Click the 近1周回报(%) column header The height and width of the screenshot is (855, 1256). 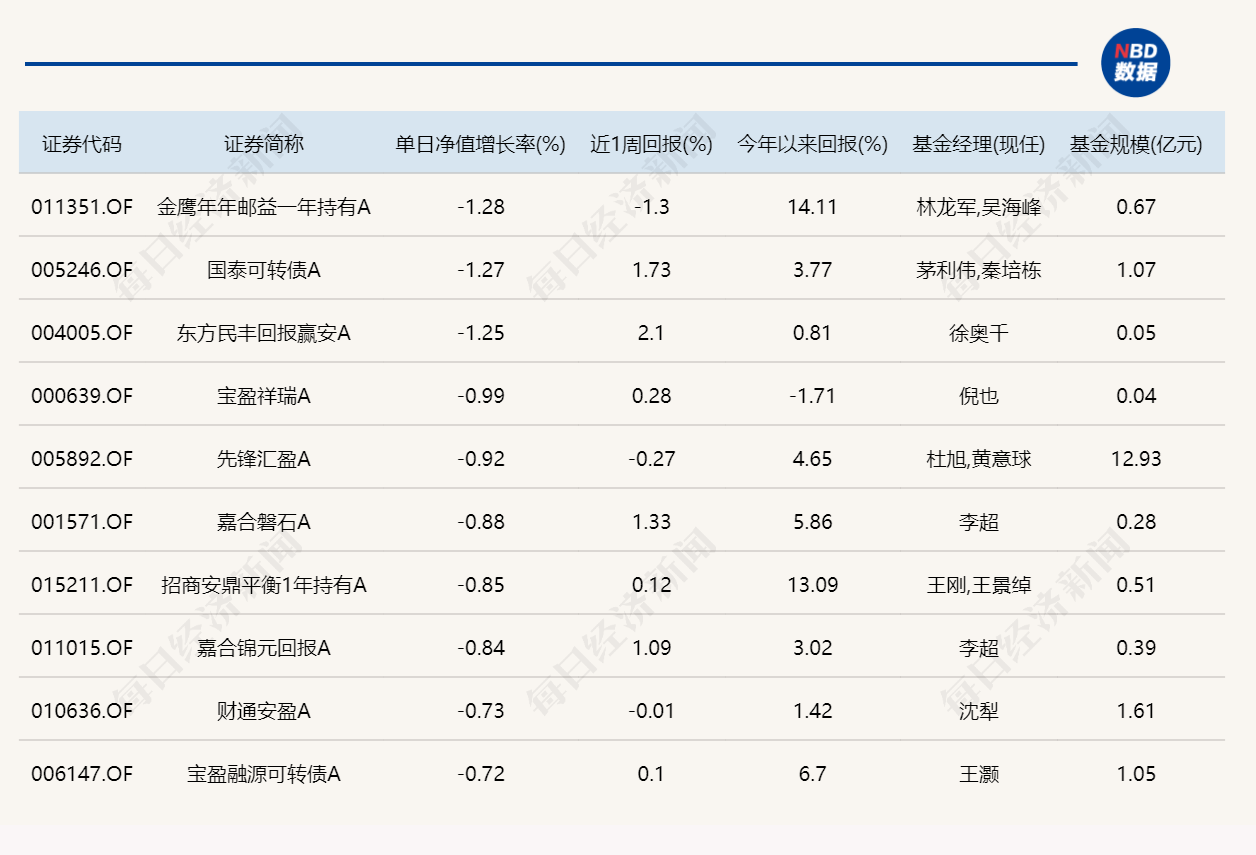[x=651, y=144]
